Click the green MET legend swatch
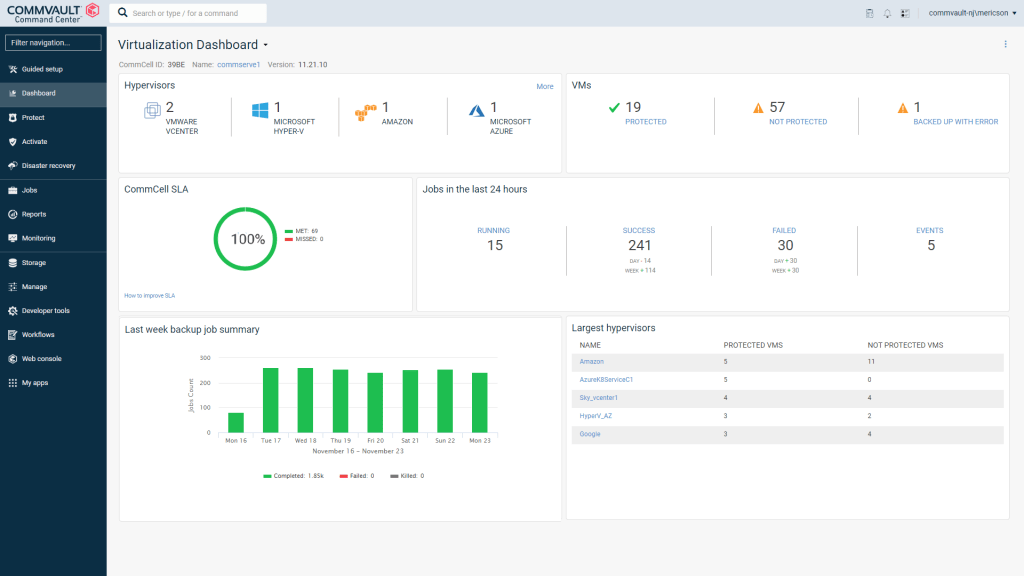Viewport: 1024px width, 576px height. (289, 231)
